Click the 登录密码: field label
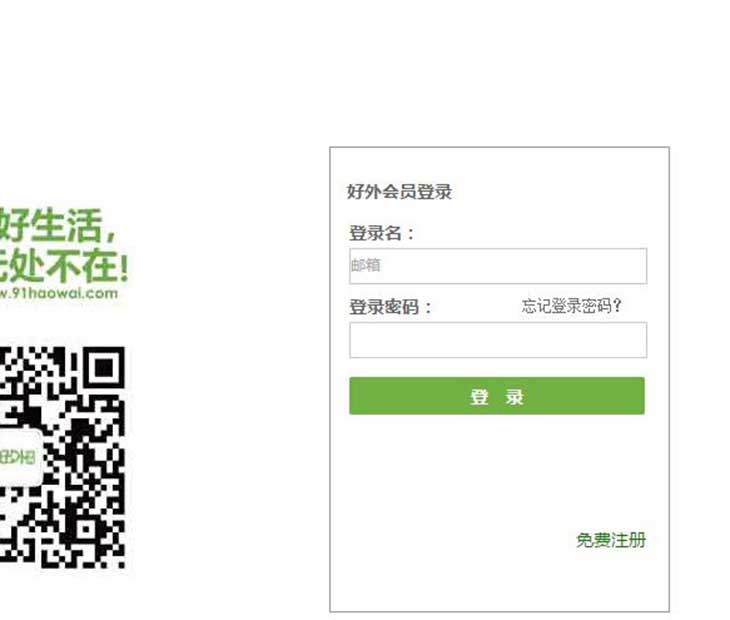730x620 pixels. pyautogui.click(x=390, y=307)
